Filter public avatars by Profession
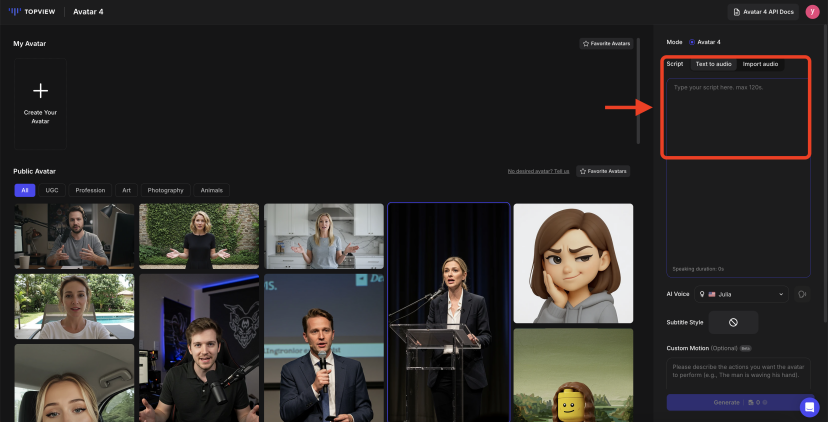This screenshot has width=828, height=422. [90, 190]
